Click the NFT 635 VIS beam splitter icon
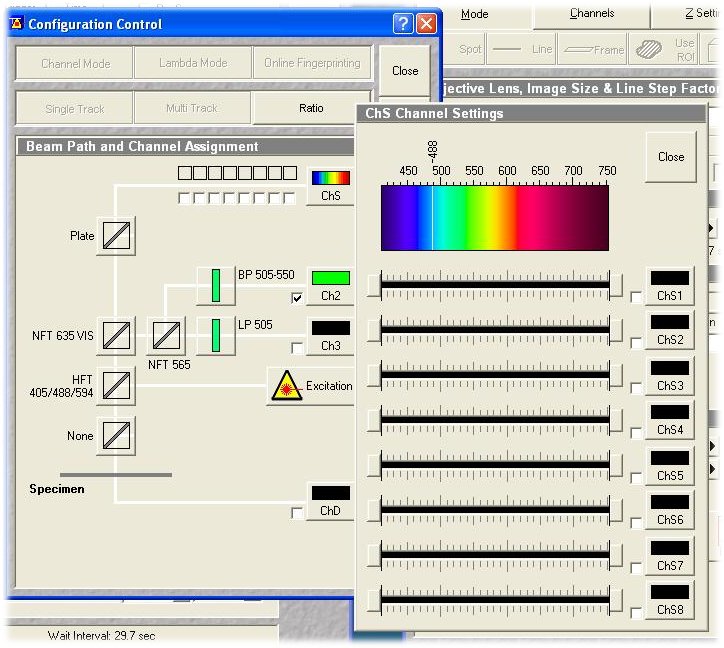724x648 pixels. coord(116,336)
